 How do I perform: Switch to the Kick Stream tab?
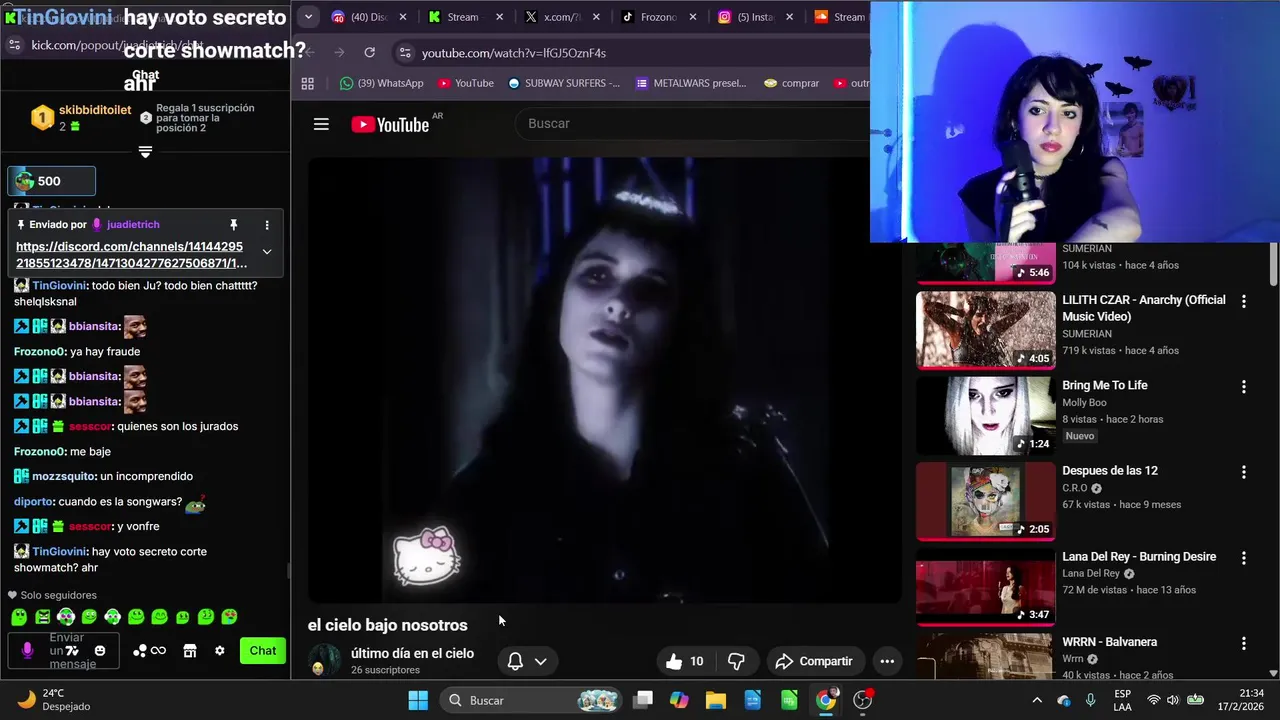click(x=463, y=17)
